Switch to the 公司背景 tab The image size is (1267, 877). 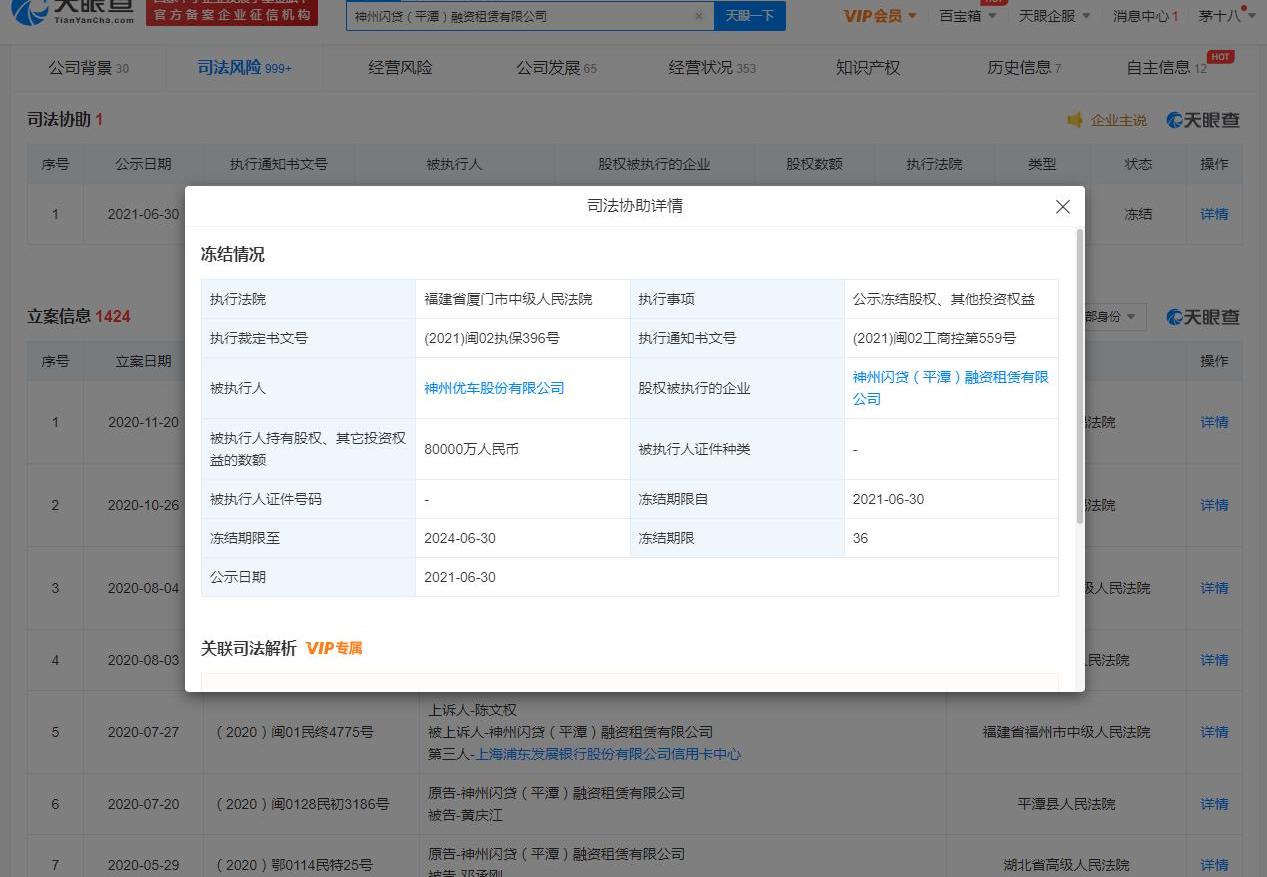click(x=88, y=68)
